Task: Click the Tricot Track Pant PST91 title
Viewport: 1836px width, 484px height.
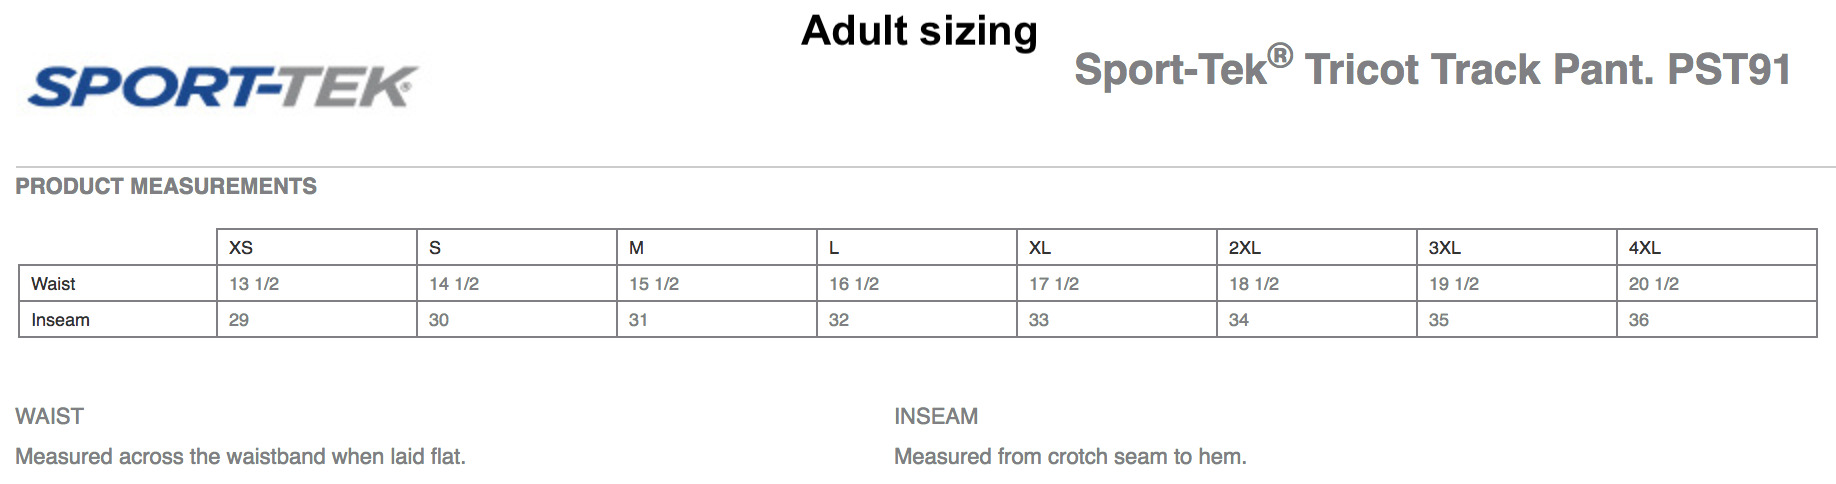Action: pyautogui.click(x=1432, y=69)
